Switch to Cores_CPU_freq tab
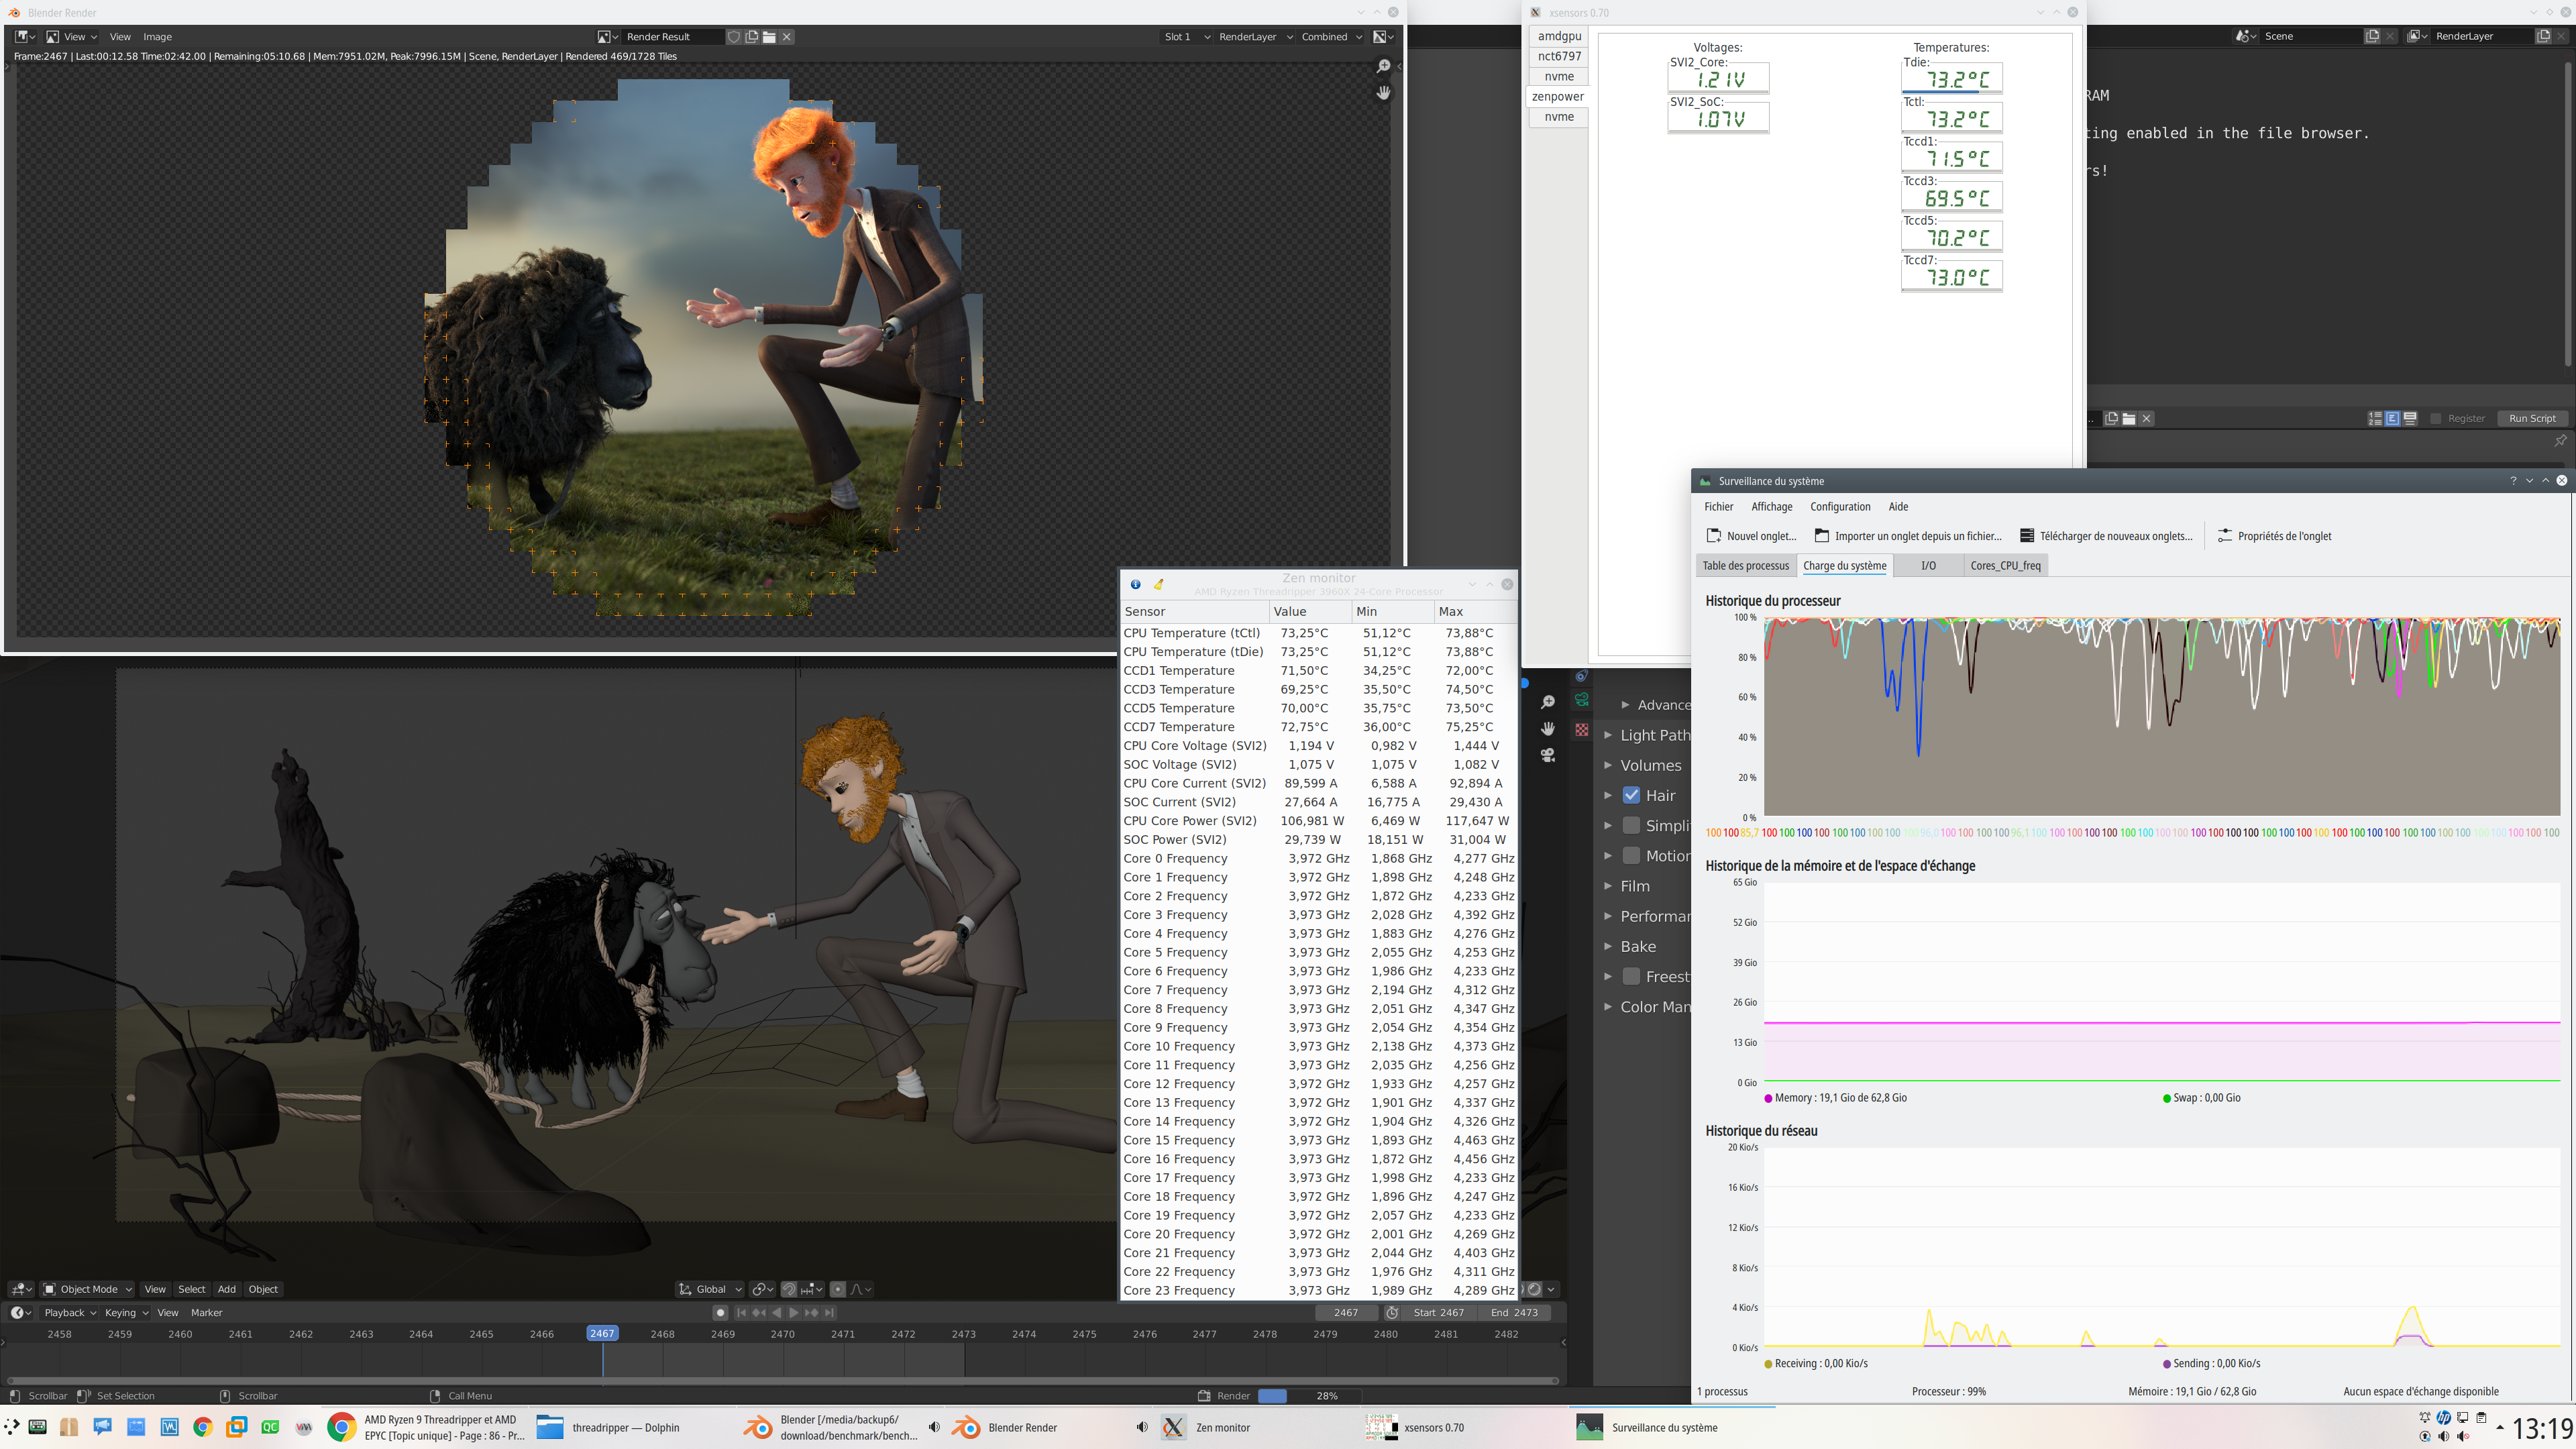2576x1449 pixels. (x=2005, y=566)
